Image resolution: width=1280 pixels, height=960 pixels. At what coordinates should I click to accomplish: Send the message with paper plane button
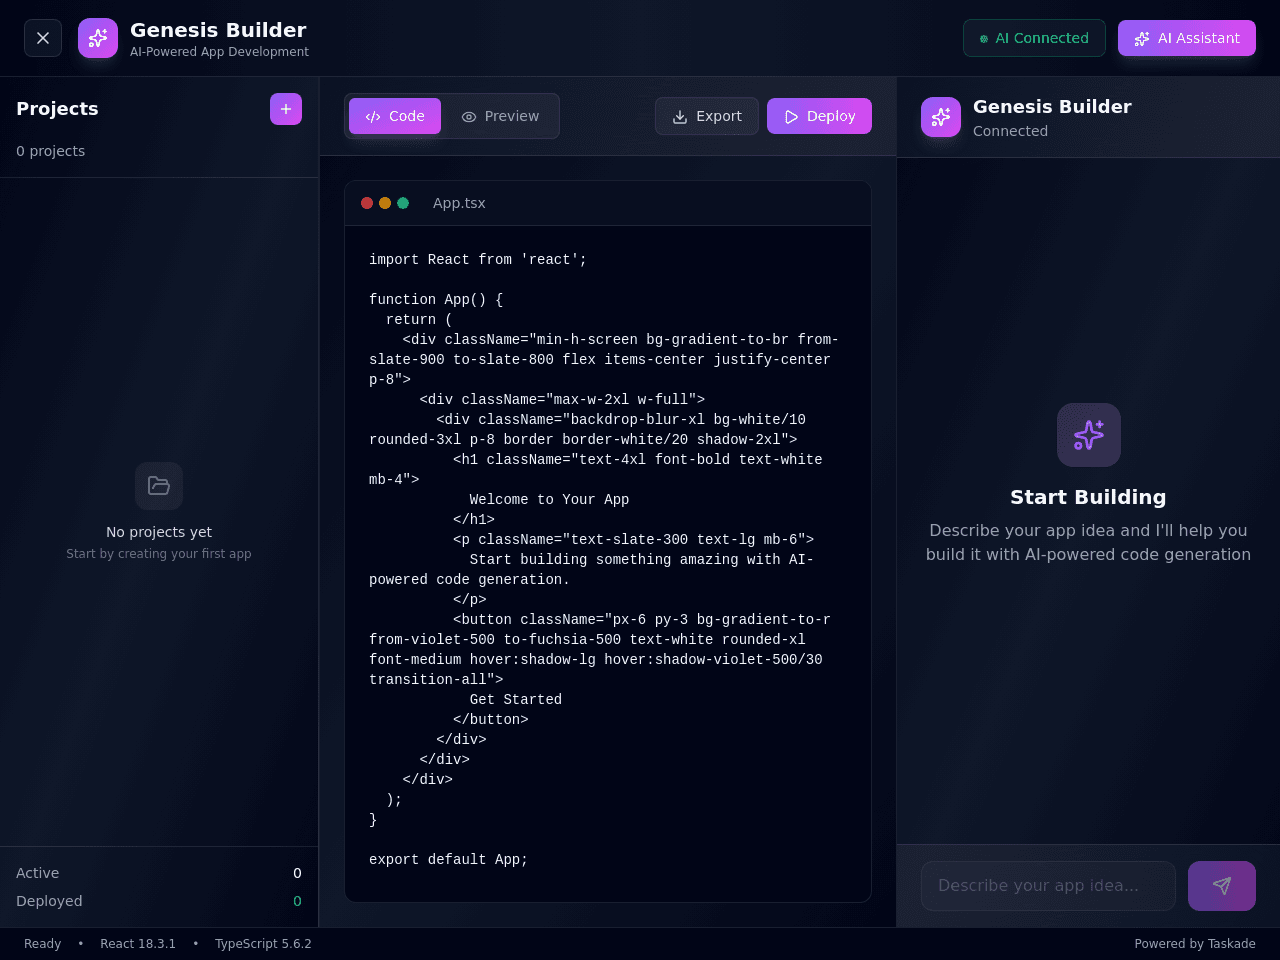[1222, 886]
